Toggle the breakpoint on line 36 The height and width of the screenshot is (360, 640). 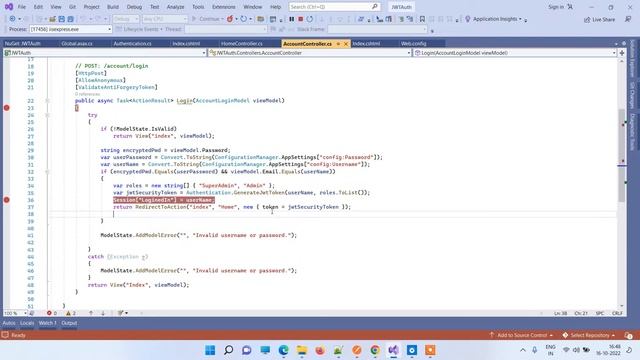7,200
